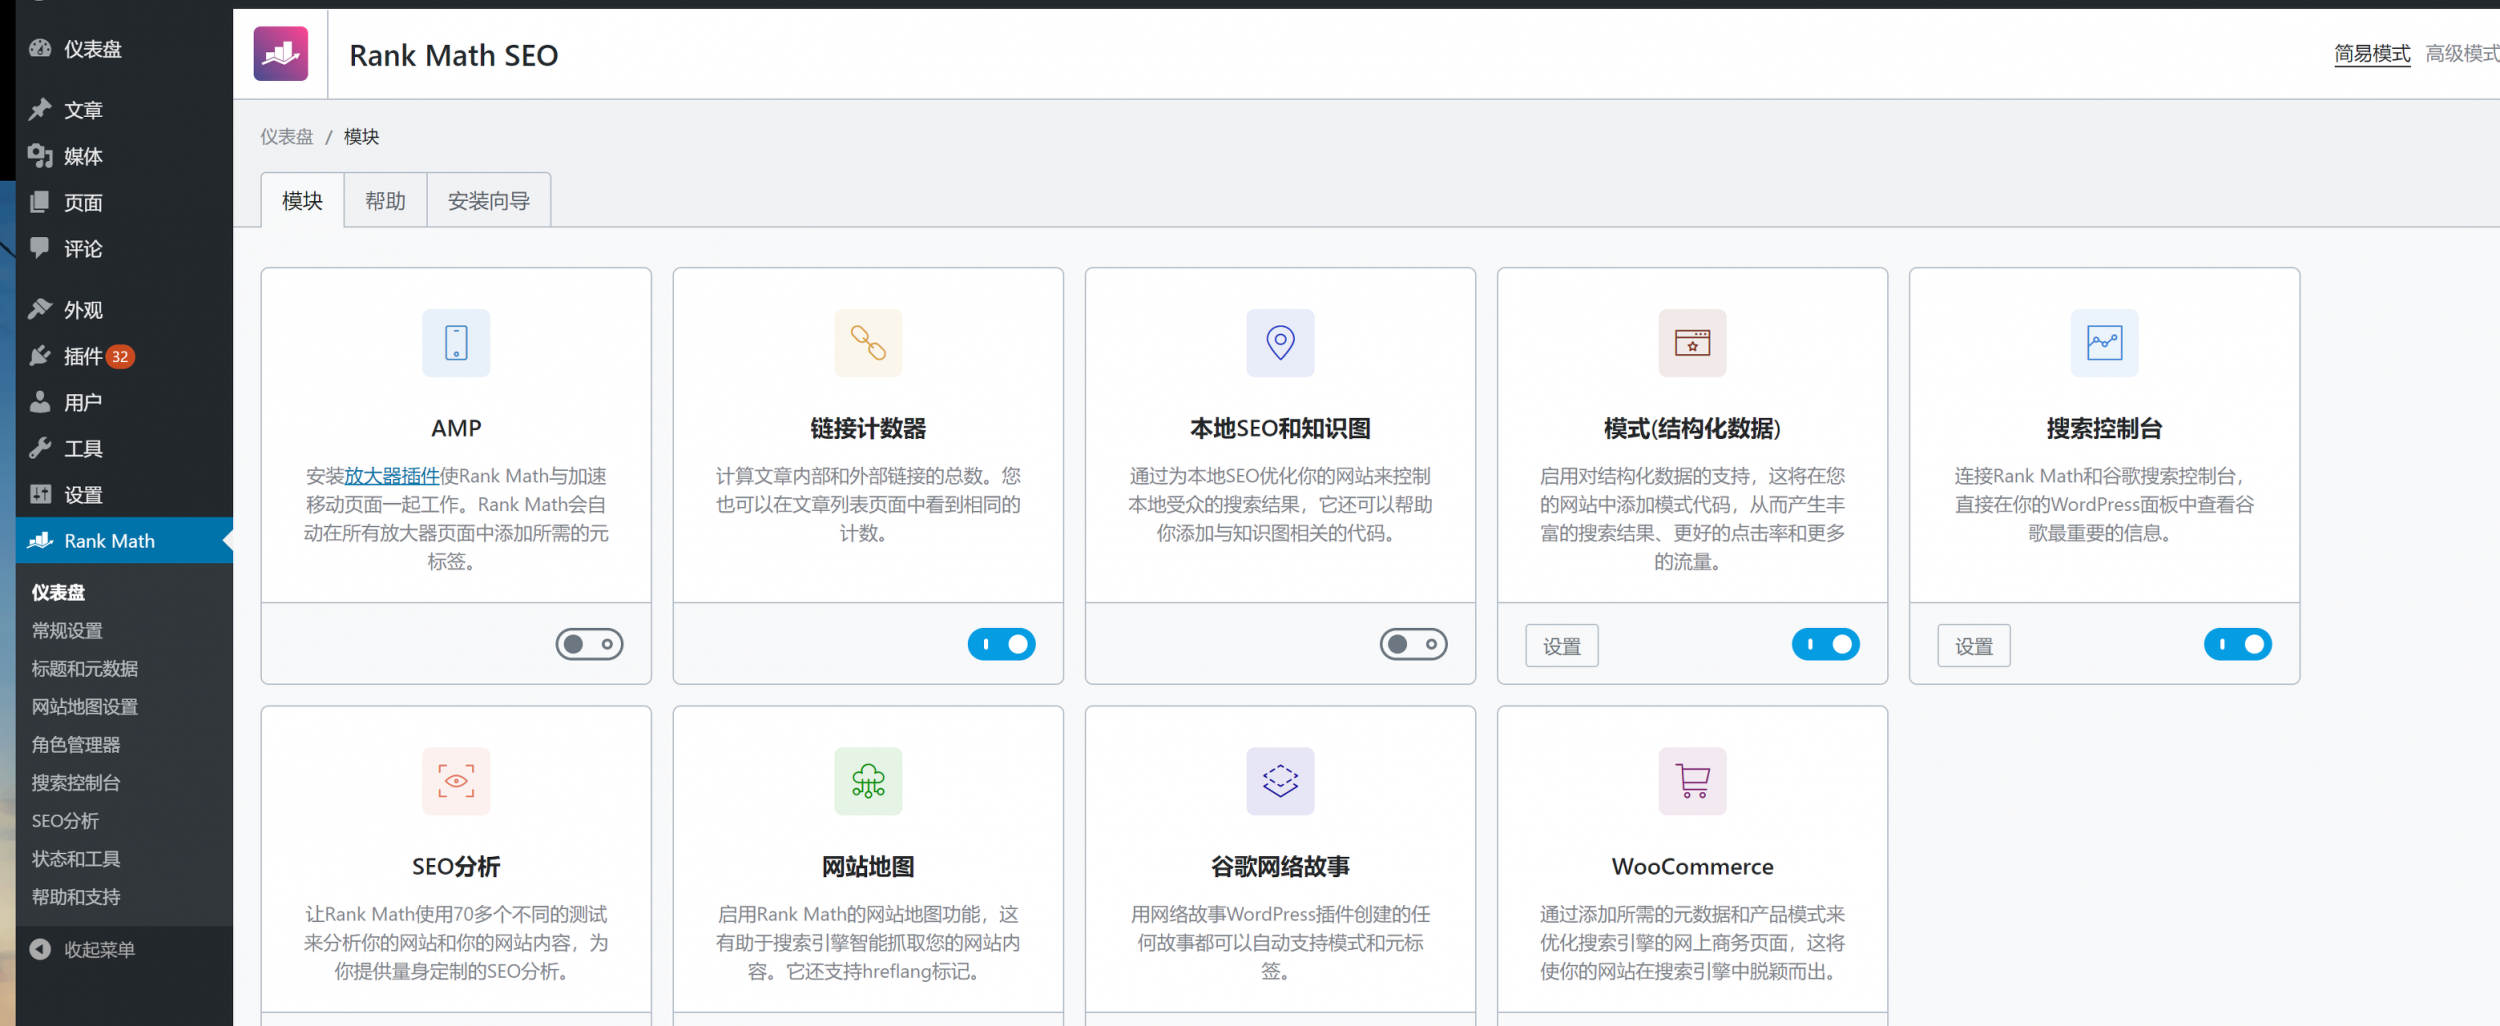Click the 媒体 media icon in sidebar
Image resolution: width=2500 pixels, height=1026 pixels.
40,155
